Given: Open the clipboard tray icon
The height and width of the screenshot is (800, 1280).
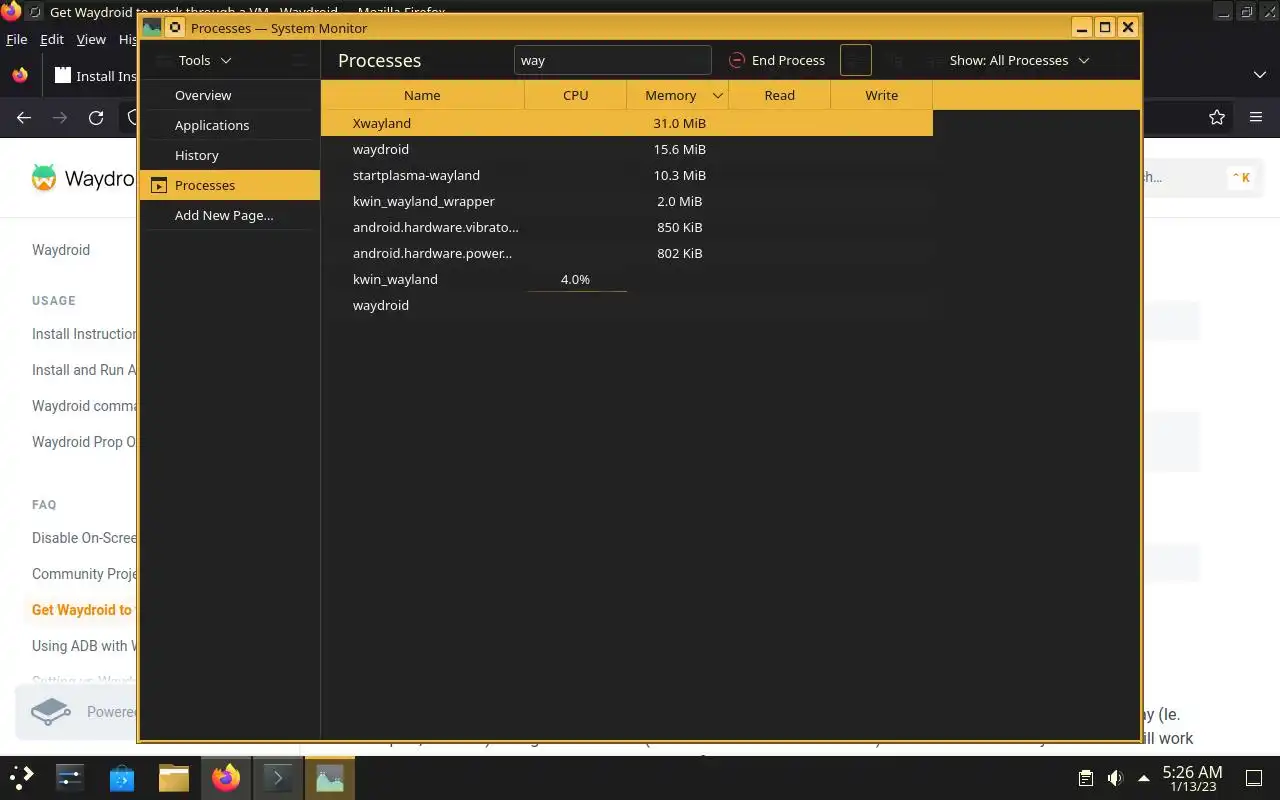Looking at the screenshot, I should (1086, 778).
